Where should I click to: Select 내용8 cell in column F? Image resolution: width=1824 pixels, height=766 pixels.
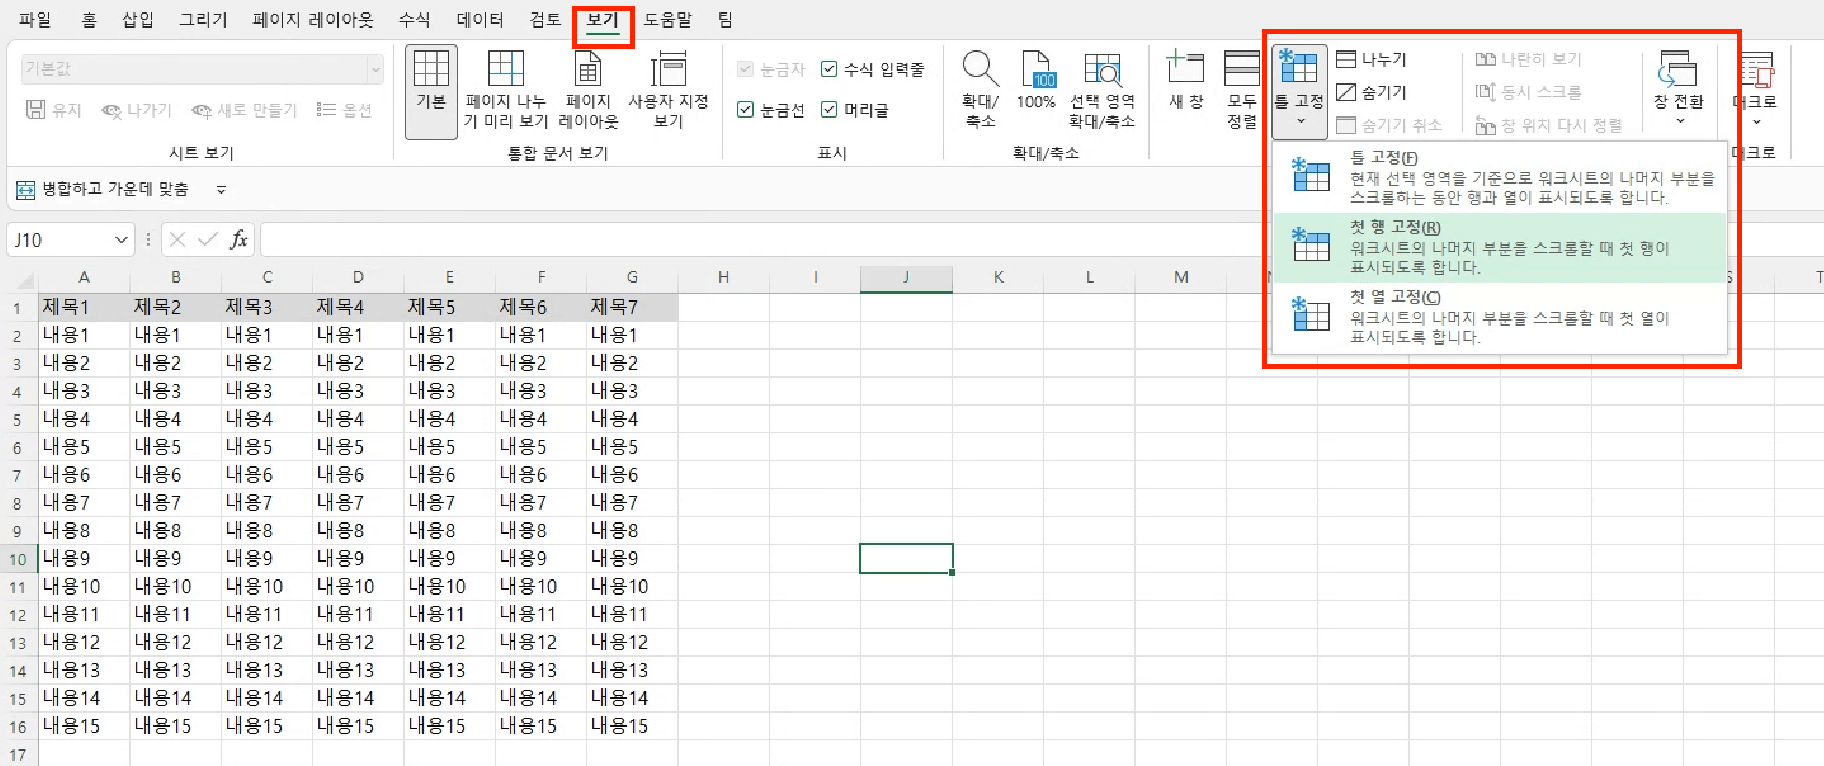(541, 530)
